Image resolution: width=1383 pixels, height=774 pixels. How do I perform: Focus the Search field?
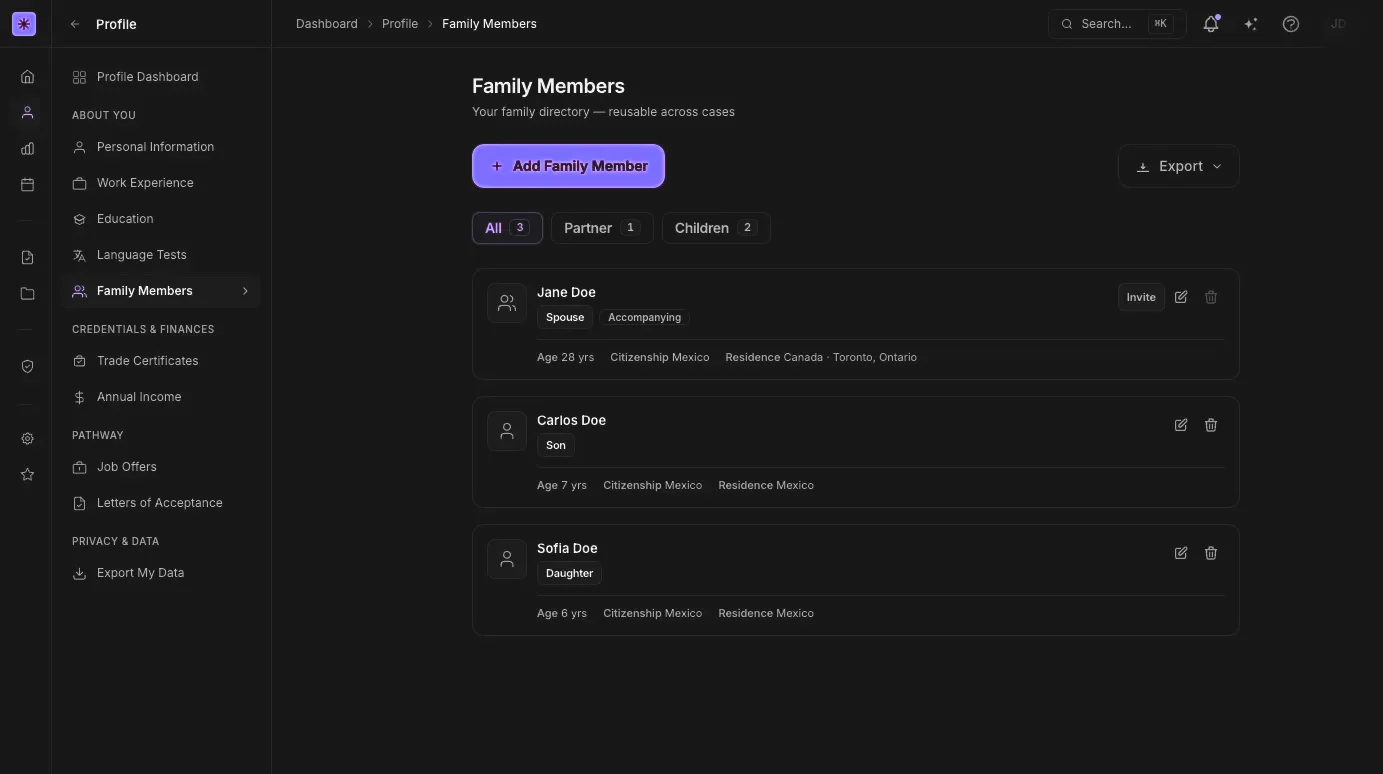[1116, 24]
